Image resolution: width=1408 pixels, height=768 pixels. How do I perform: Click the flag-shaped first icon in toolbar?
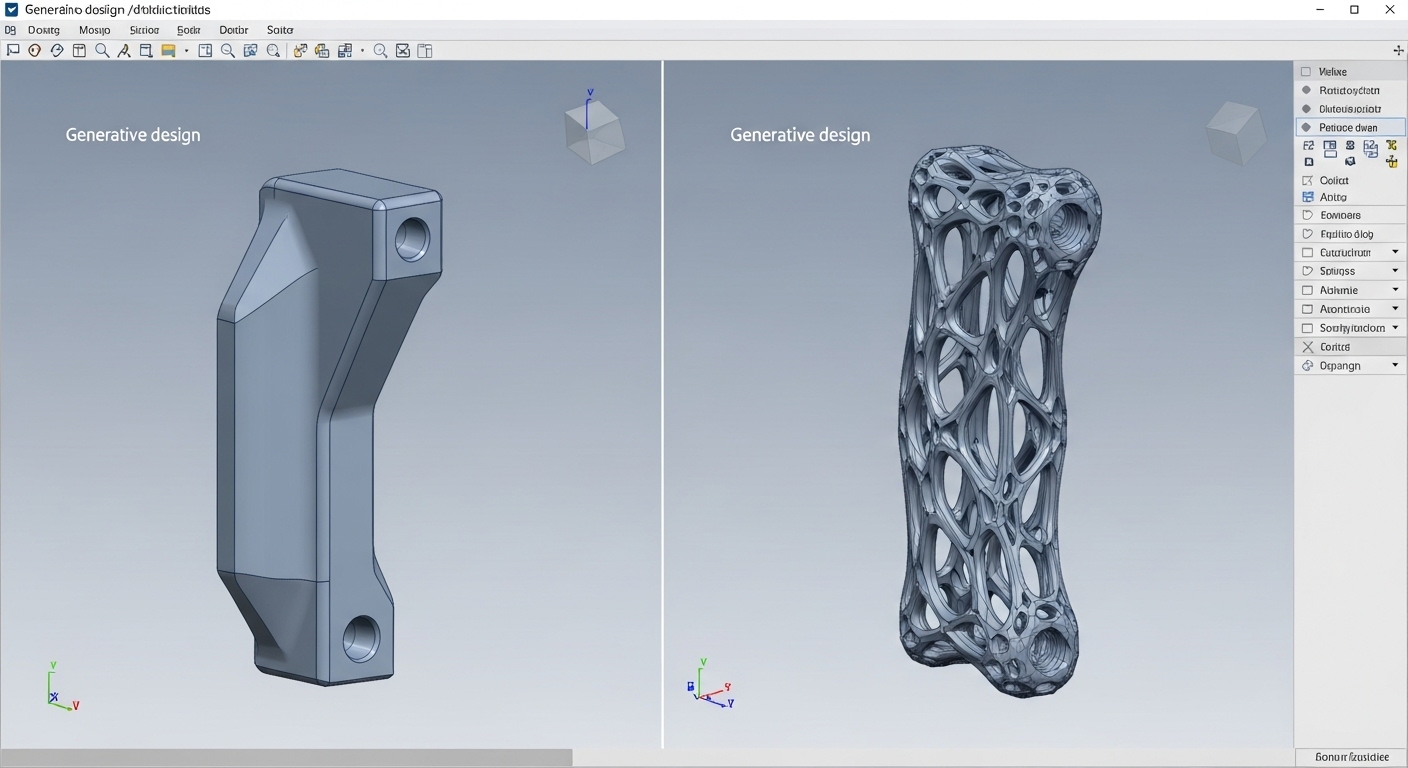pos(12,50)
